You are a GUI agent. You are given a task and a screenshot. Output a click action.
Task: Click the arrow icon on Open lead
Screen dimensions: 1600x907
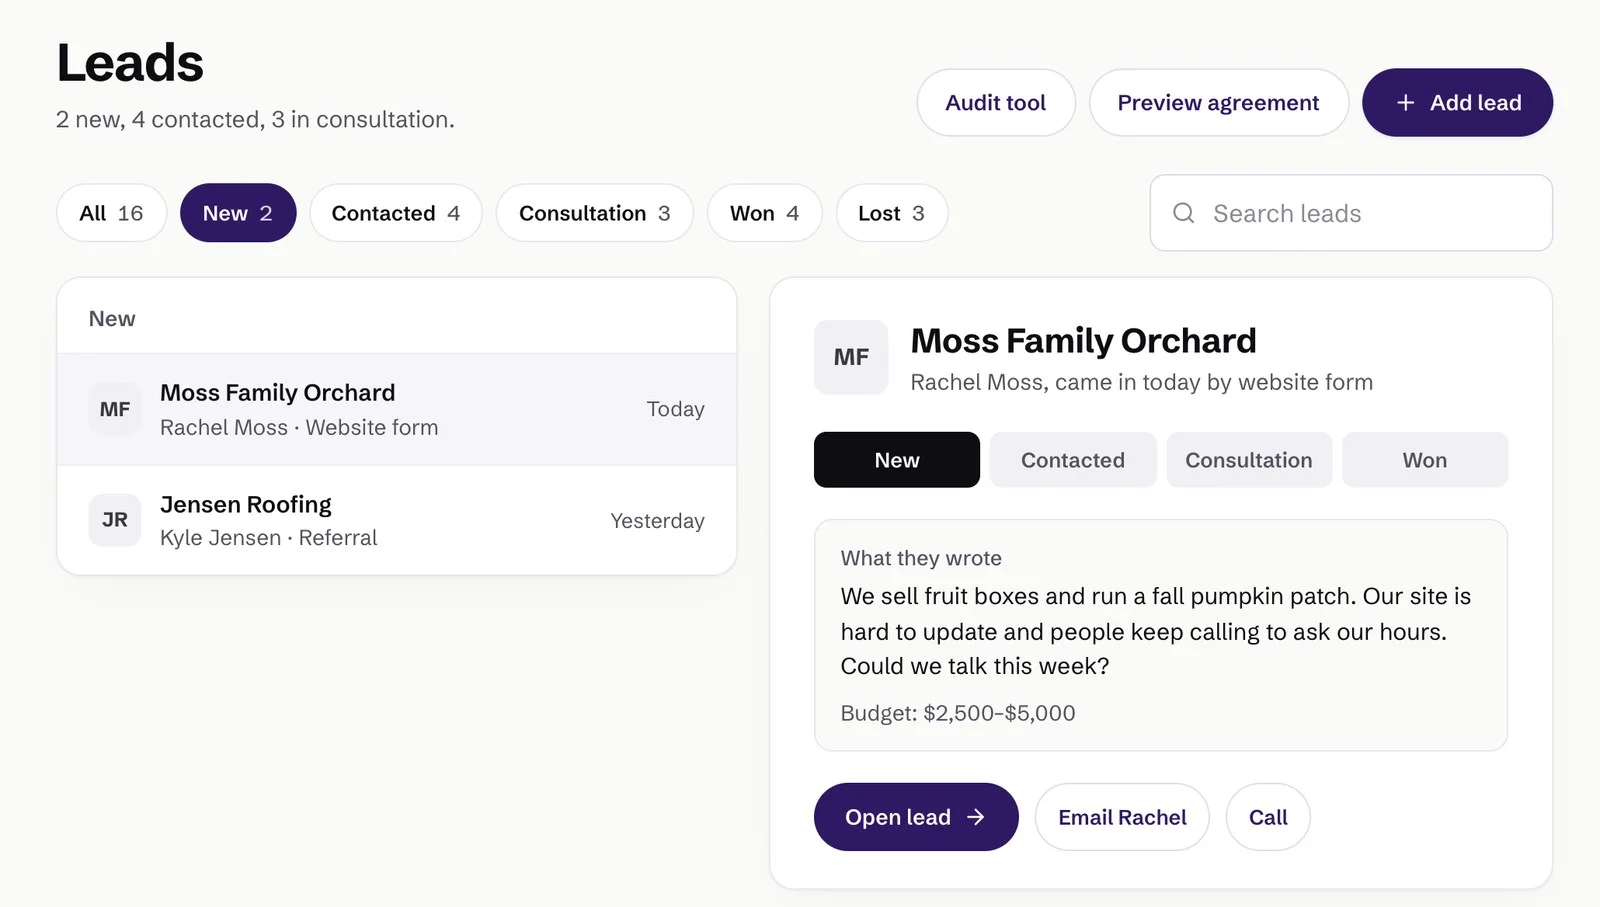click(976, 817)
